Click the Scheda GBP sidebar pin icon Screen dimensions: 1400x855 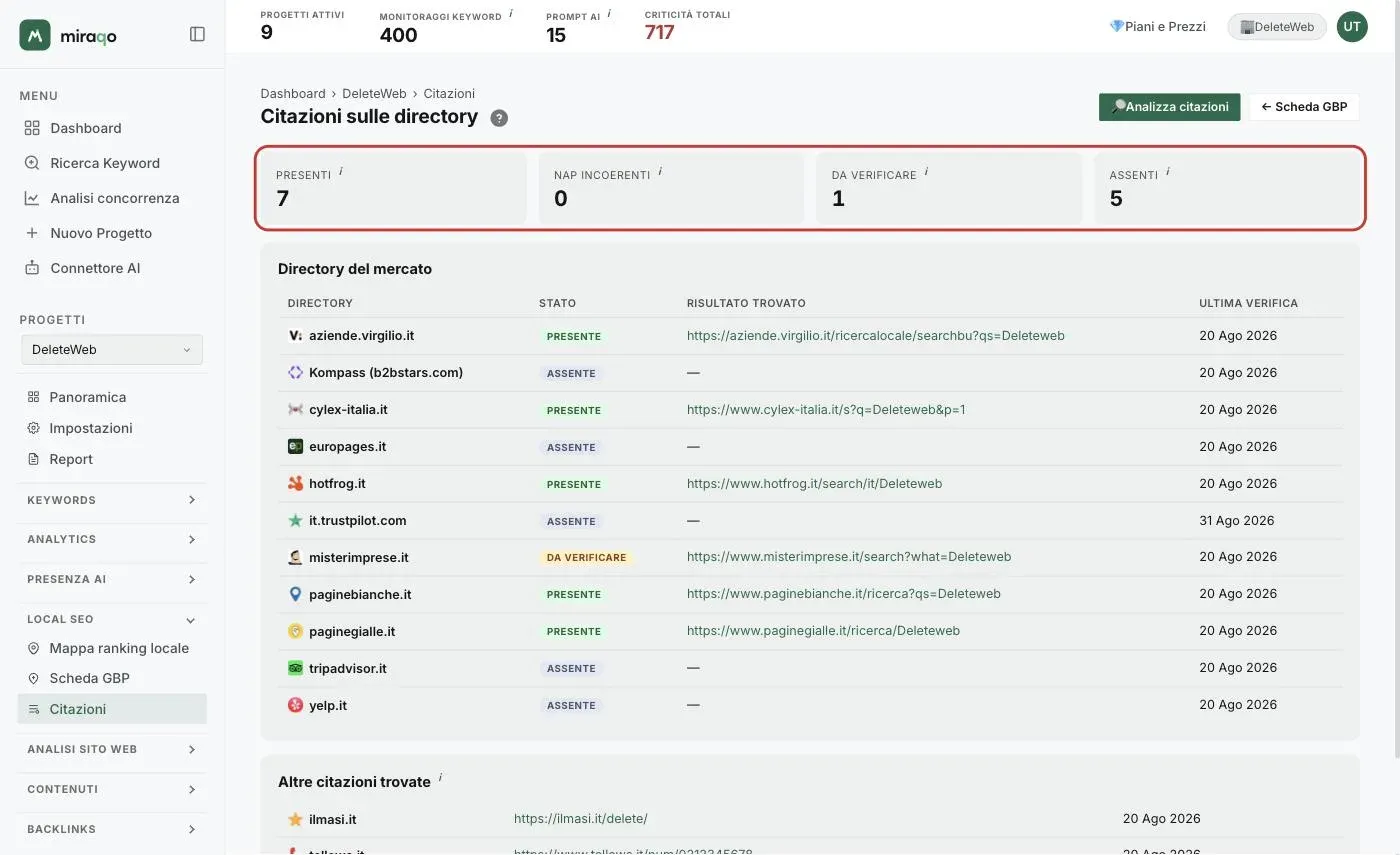click(33, 678)
